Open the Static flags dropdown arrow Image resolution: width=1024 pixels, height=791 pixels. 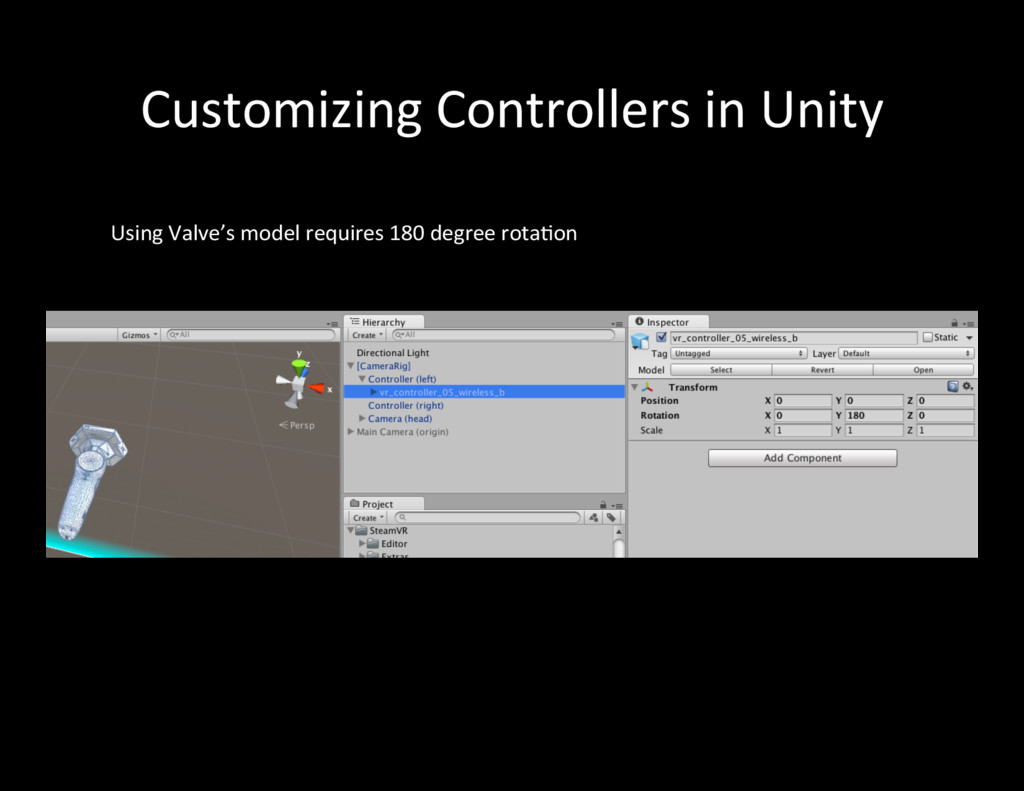[969, 338]
